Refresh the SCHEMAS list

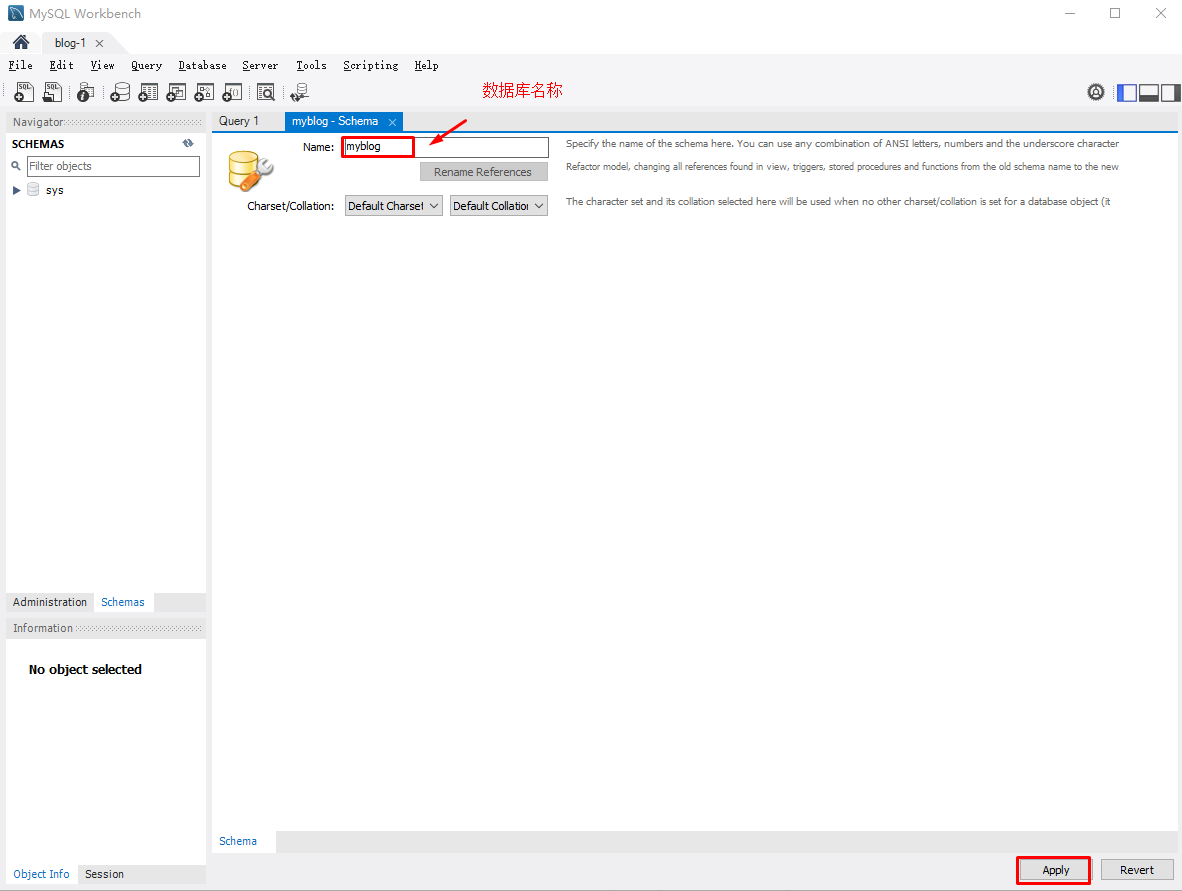[188, 143]
